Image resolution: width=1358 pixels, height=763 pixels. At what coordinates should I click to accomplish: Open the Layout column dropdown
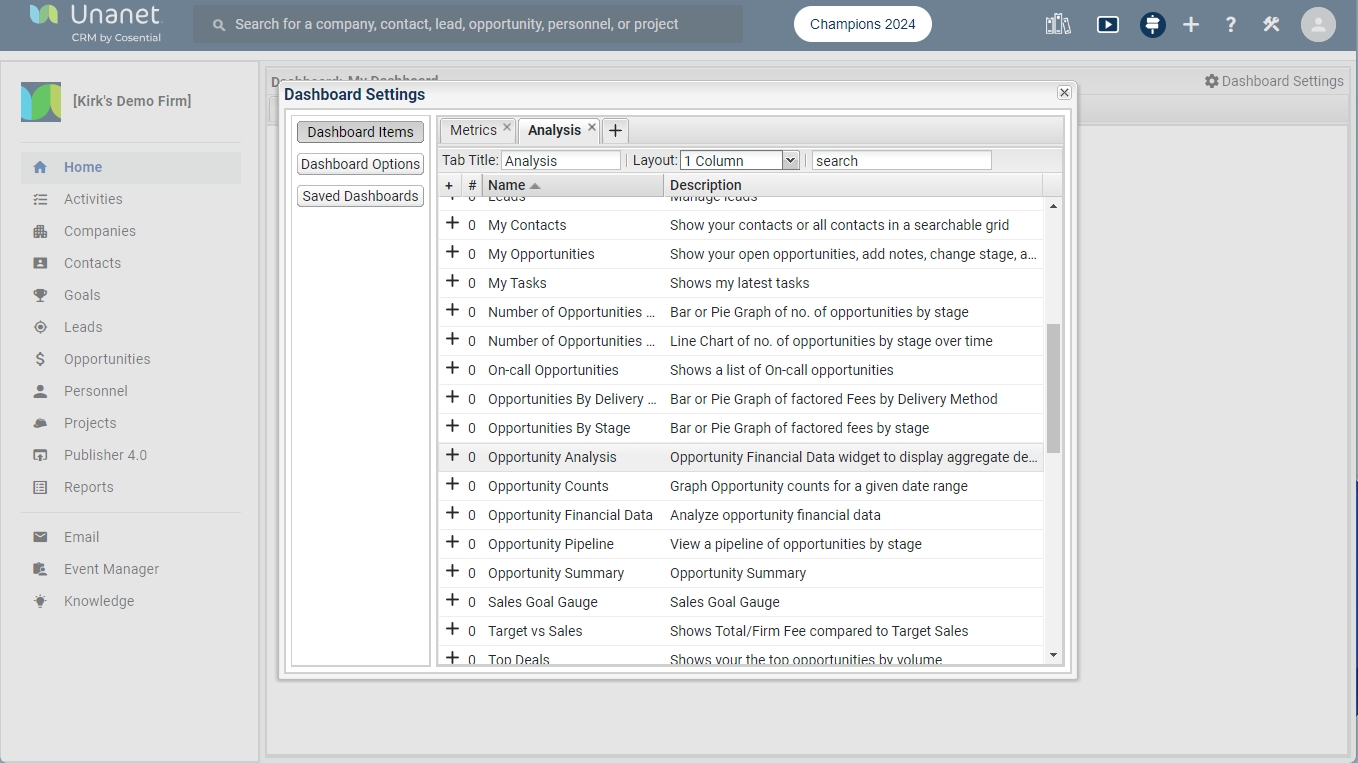coord(790,160)
